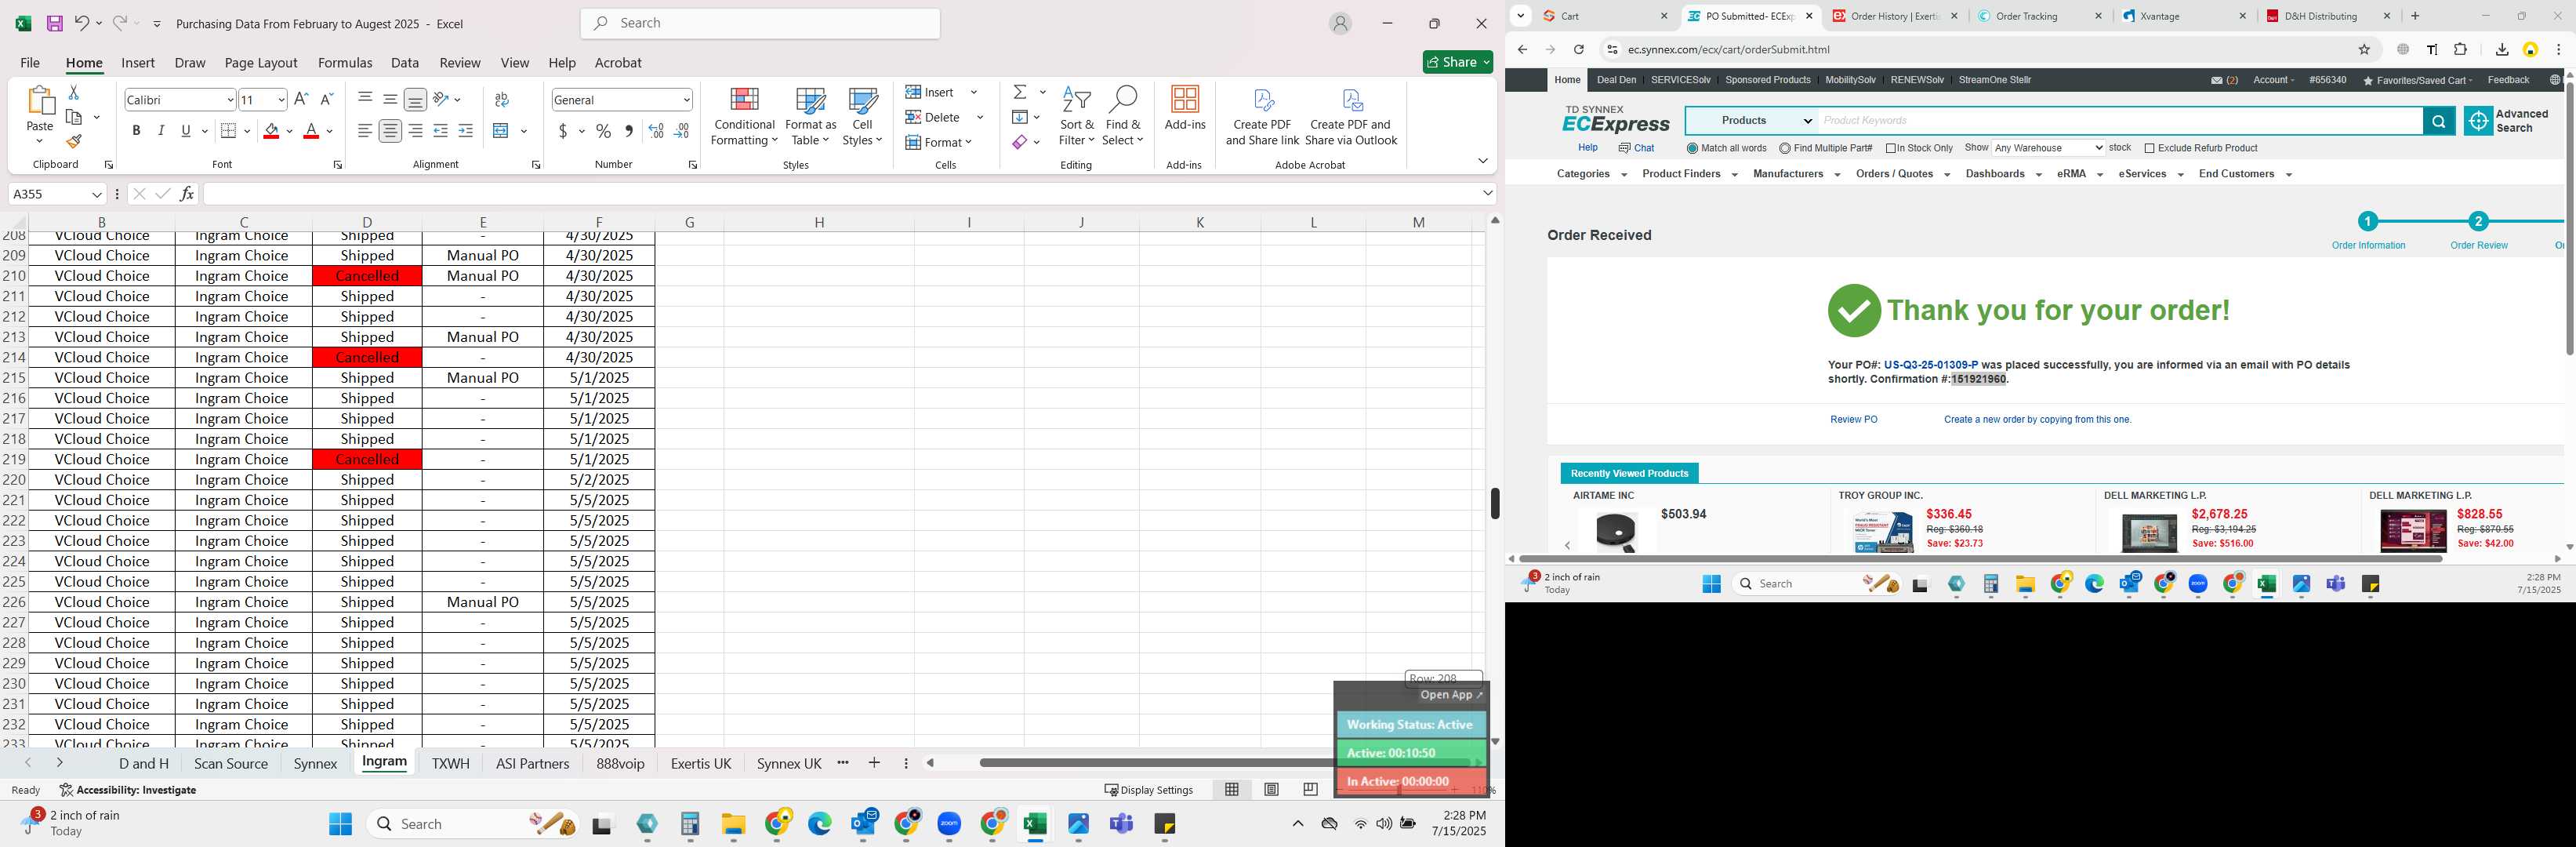Click the Undo arrow in Excel
This screenshot has height=847, width=2576.
82,23
